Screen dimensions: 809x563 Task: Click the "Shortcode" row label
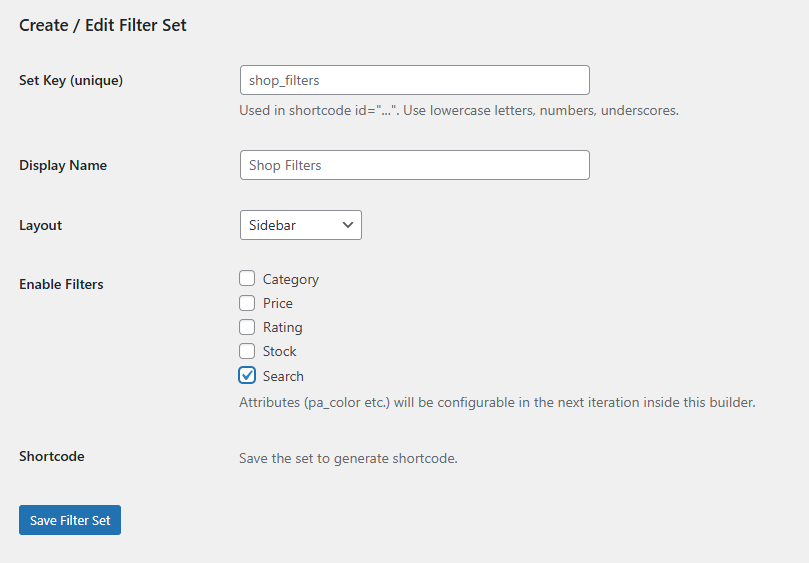point(52,456)
